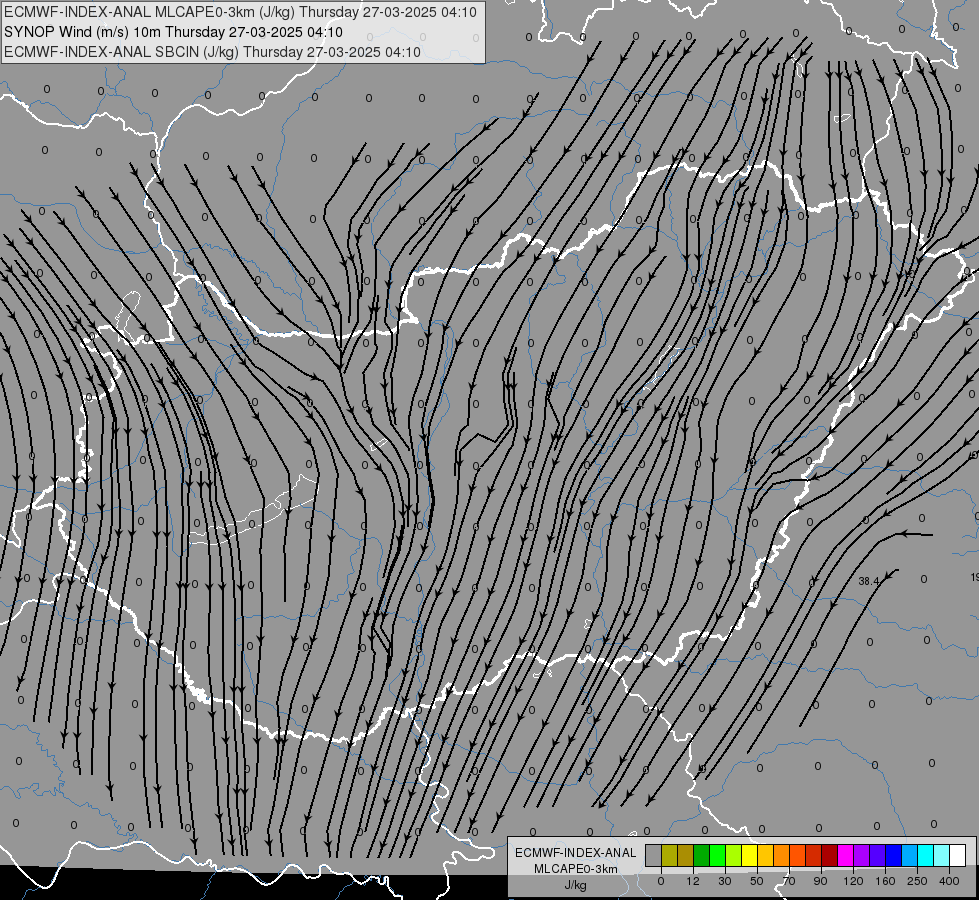This screenshot has width=979, height=900.
Task: Click legend scale value 120
Action: [x=853, y=881]
